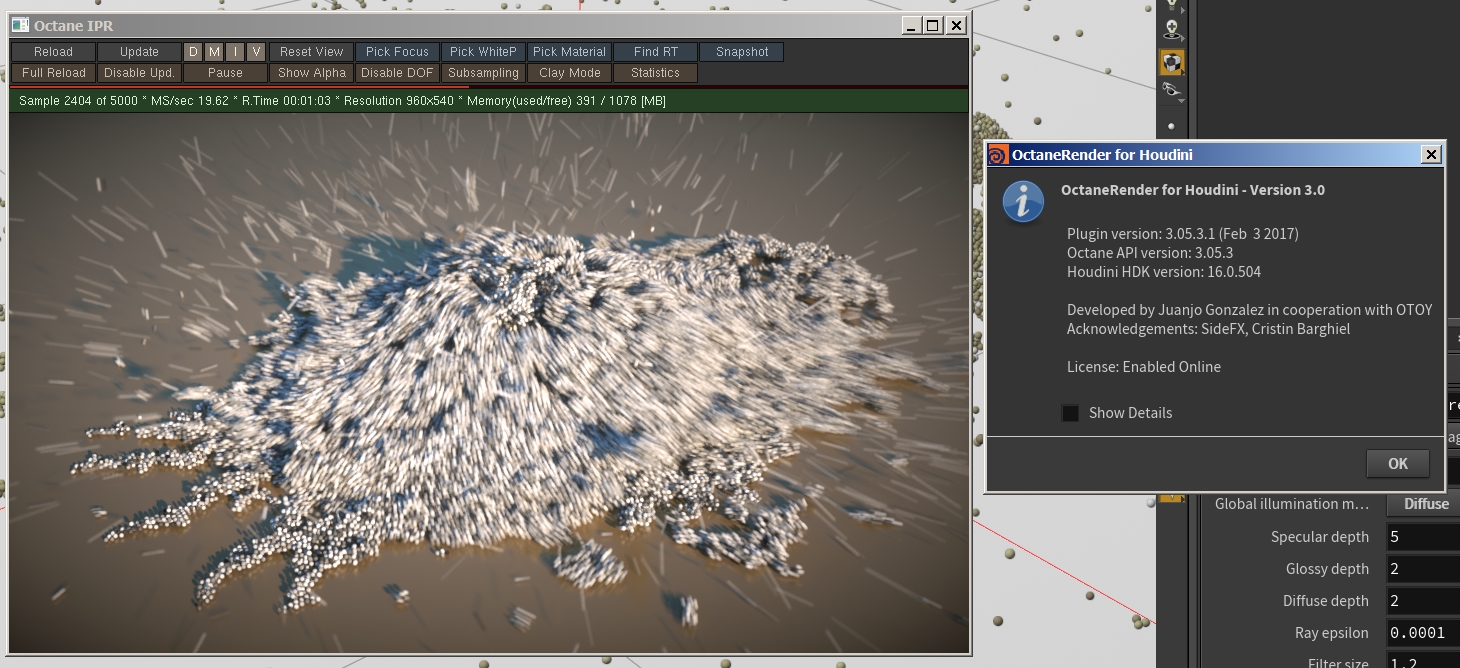Image resolution: width=1460 pixels, height=668 pixels.
Task: Click the Update button in Octane IPR
Action: click(139, 52)
